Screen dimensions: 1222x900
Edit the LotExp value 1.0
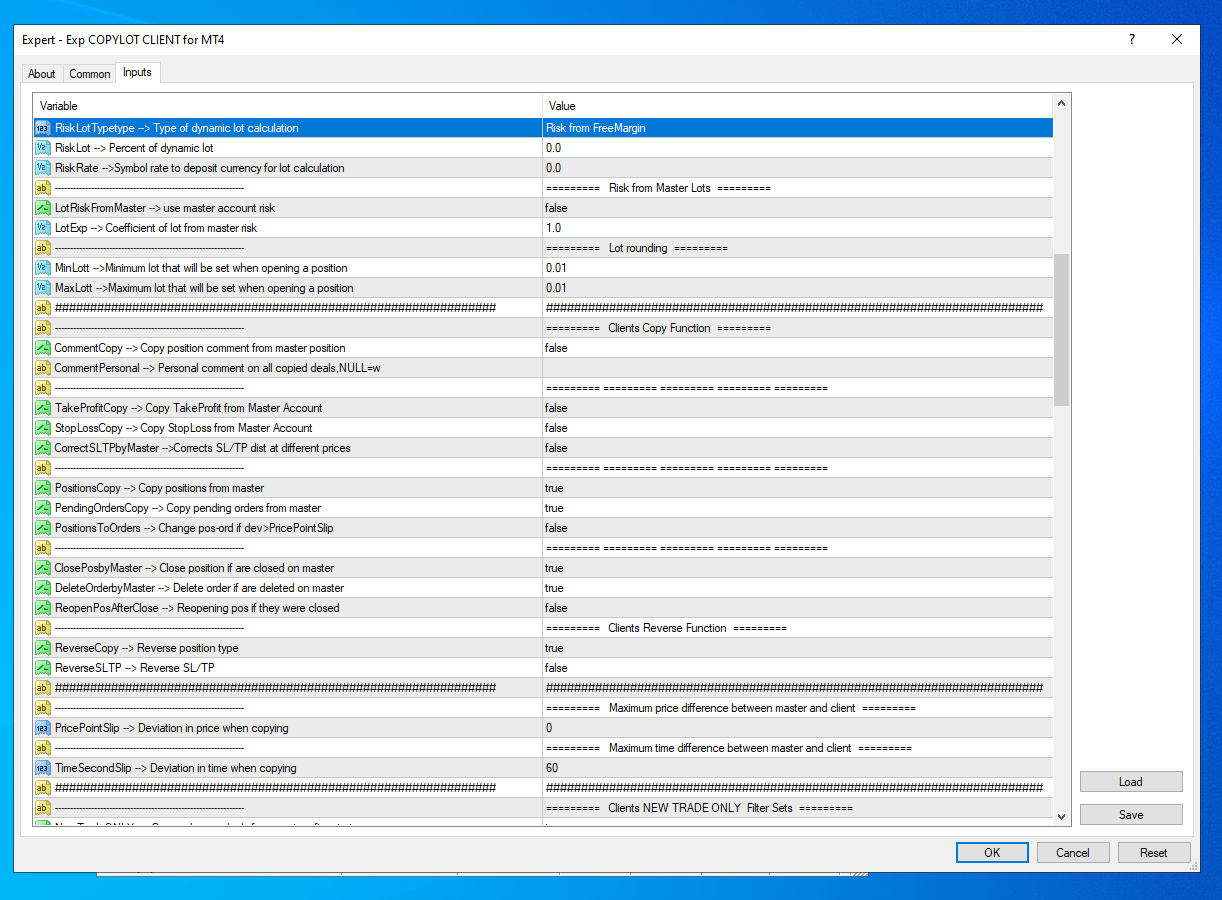coord(797,228)
